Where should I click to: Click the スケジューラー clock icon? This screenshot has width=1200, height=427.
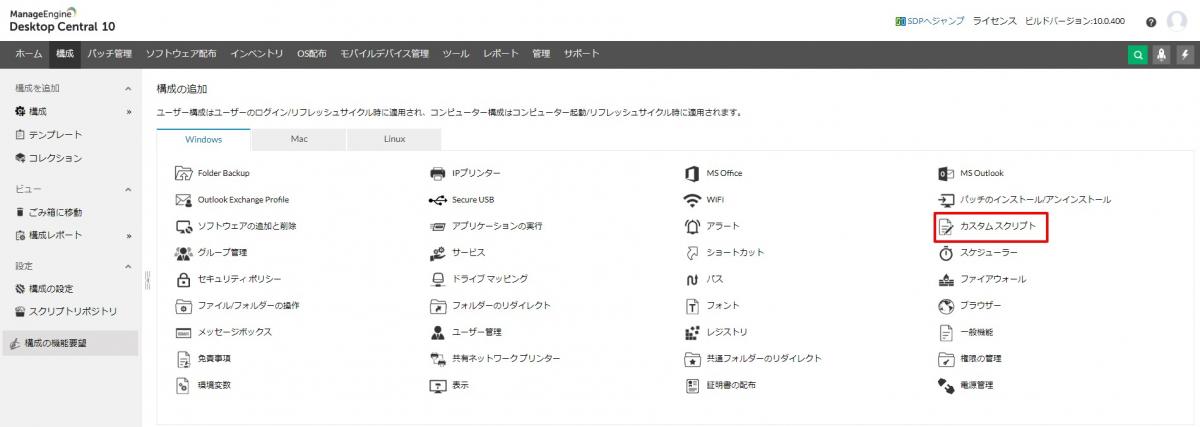[946, 253]
